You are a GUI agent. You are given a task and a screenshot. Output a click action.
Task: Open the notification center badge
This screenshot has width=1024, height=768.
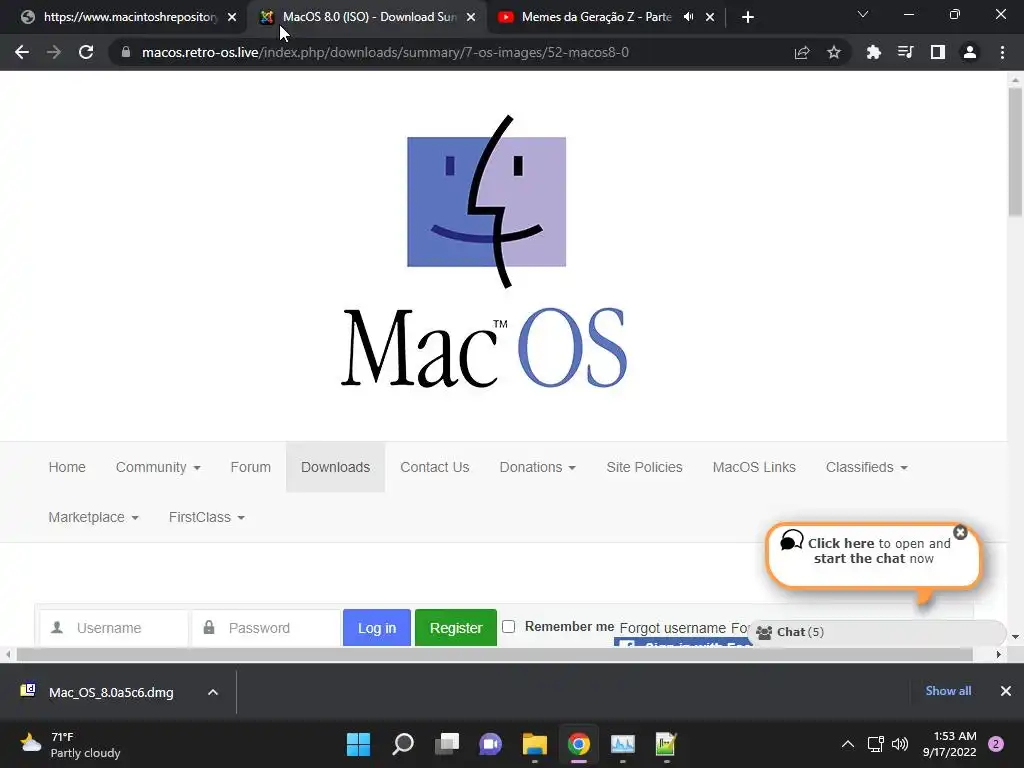click(996, 744)
